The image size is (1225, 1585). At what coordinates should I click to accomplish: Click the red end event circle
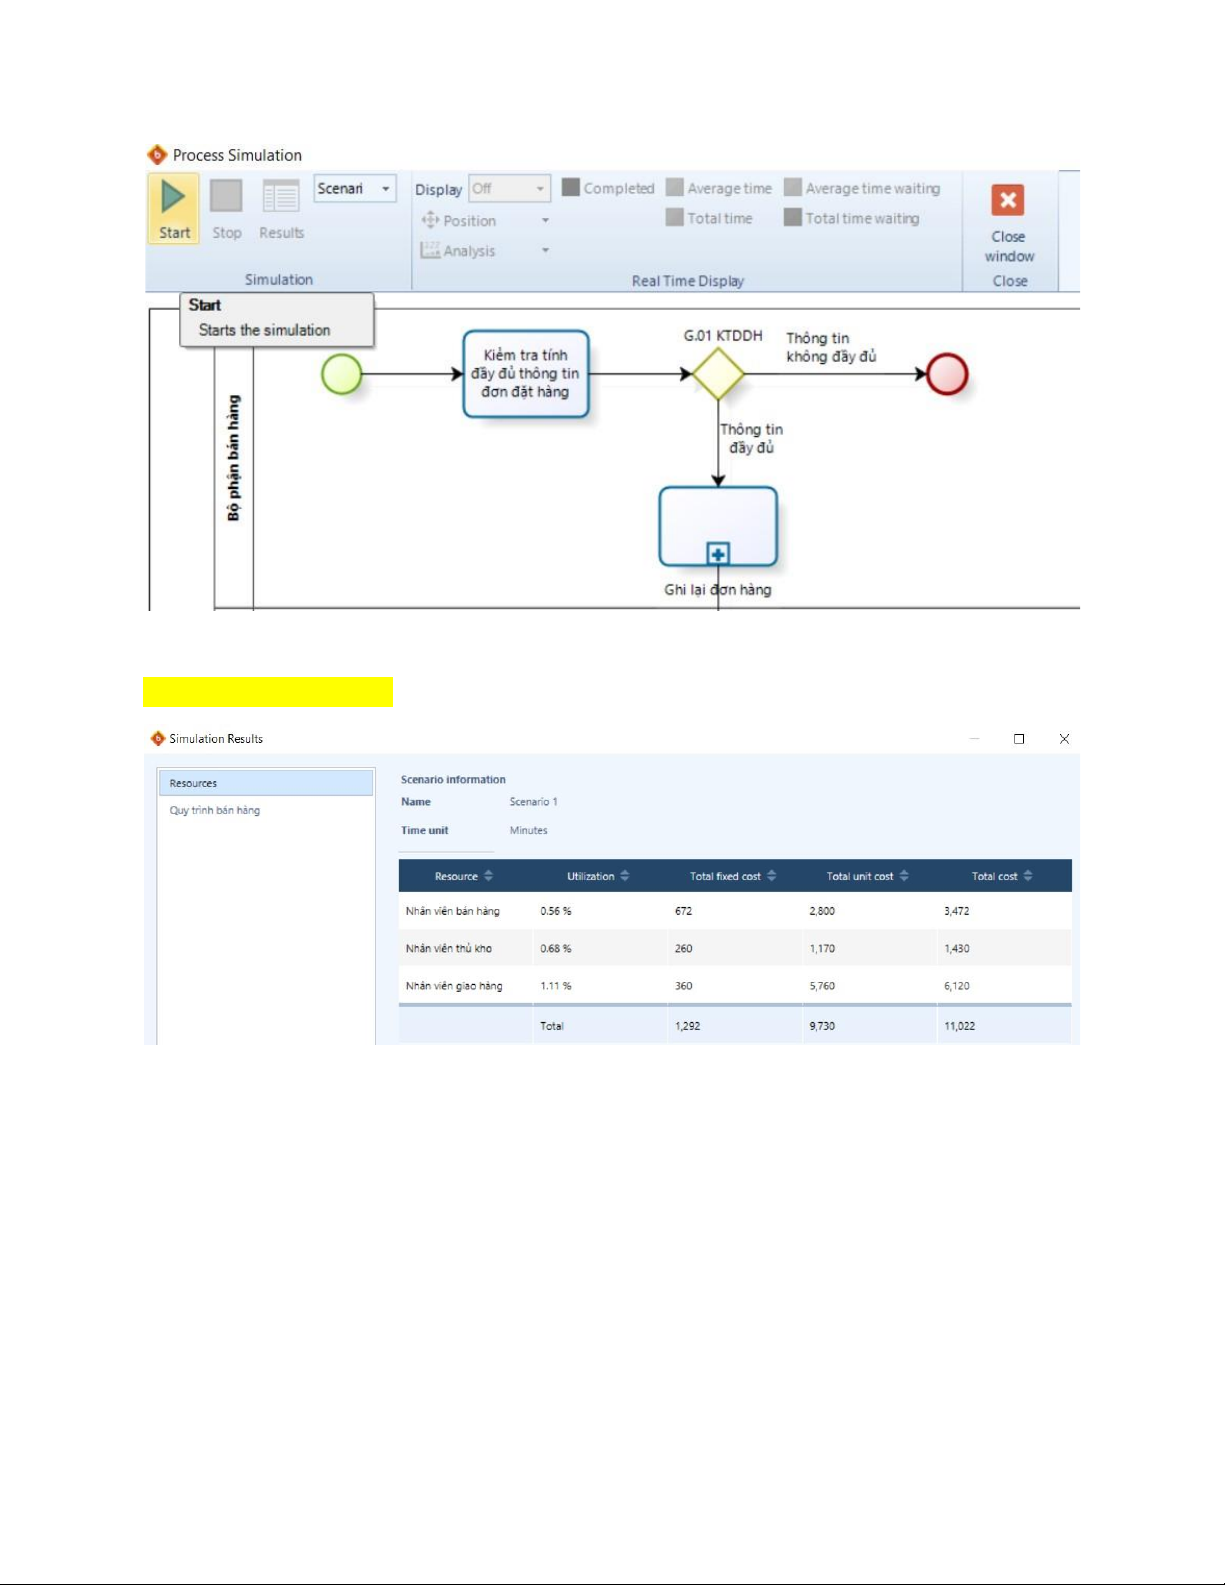[947, 375]
